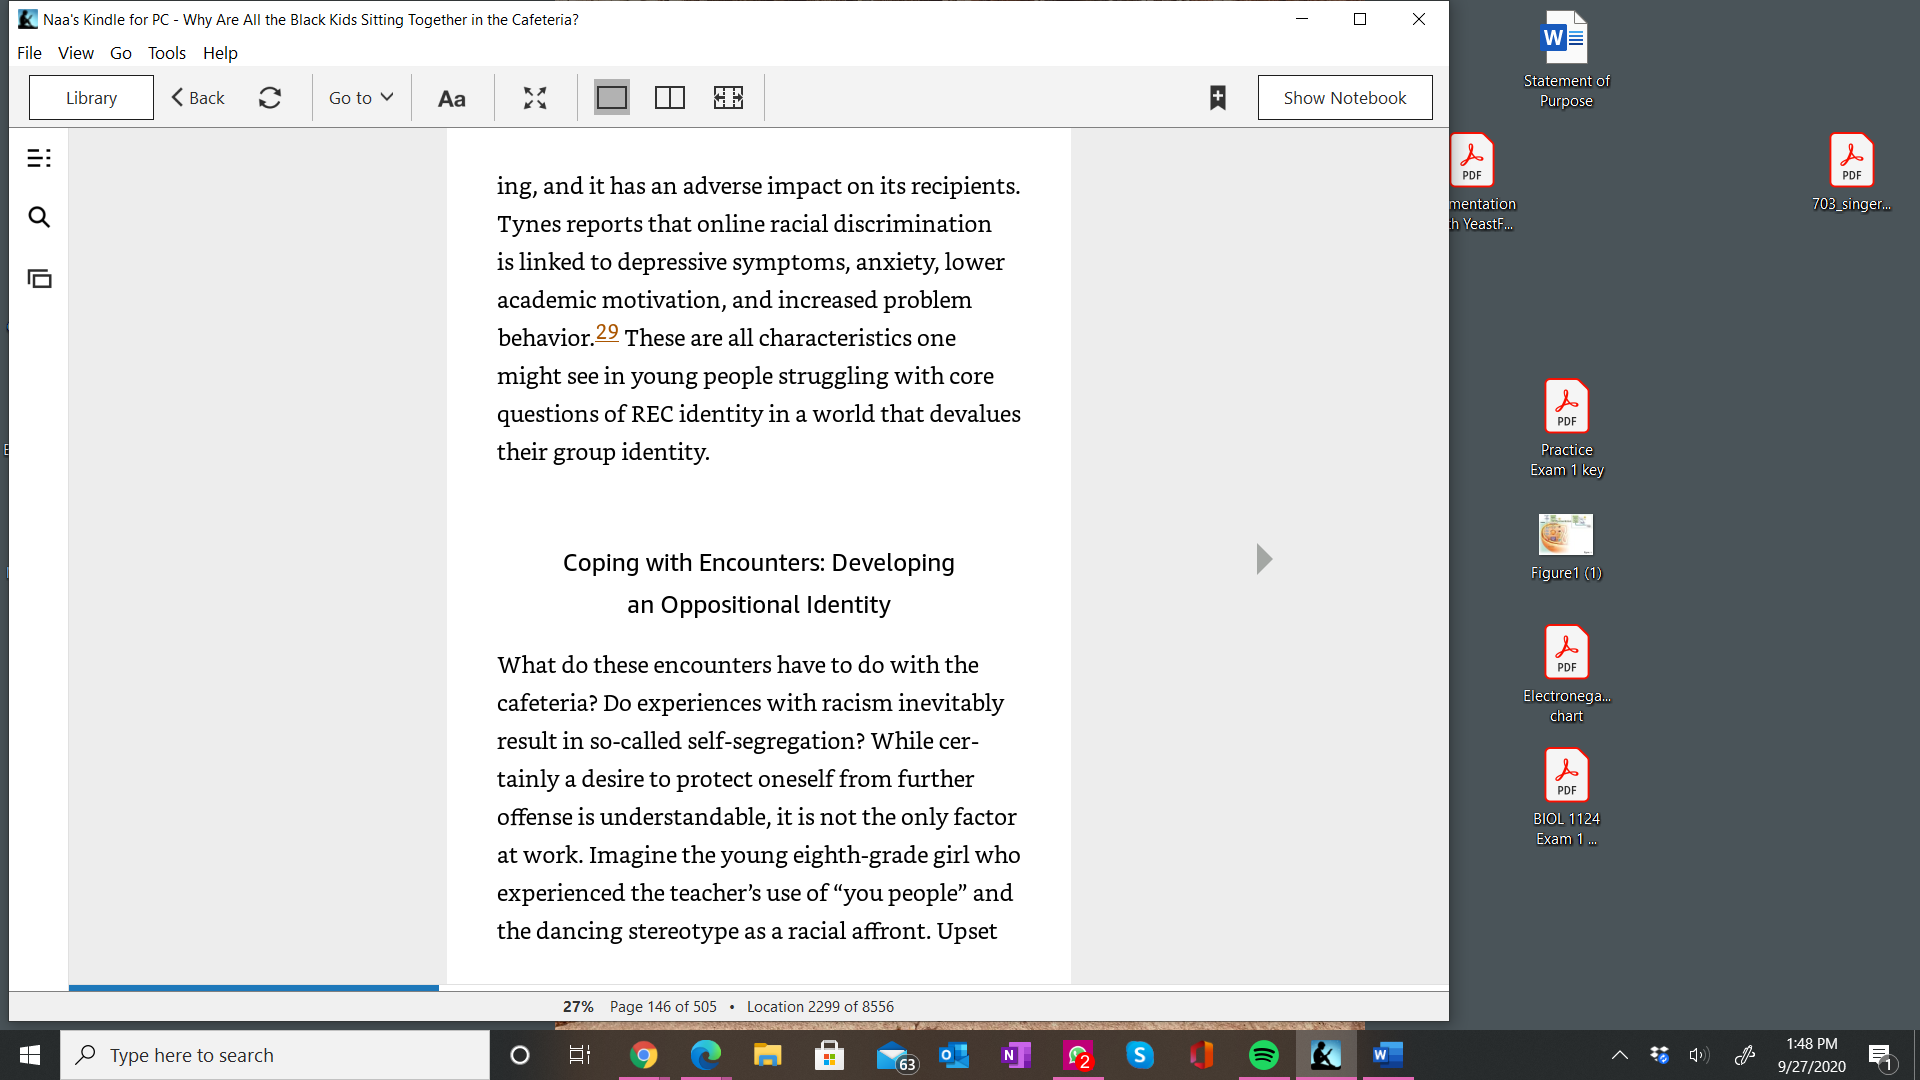The width and height of the screenshot is (1920, 1080).
Task: Enter full screen mode
Action: pyautogui.click(x=535, y=98)
